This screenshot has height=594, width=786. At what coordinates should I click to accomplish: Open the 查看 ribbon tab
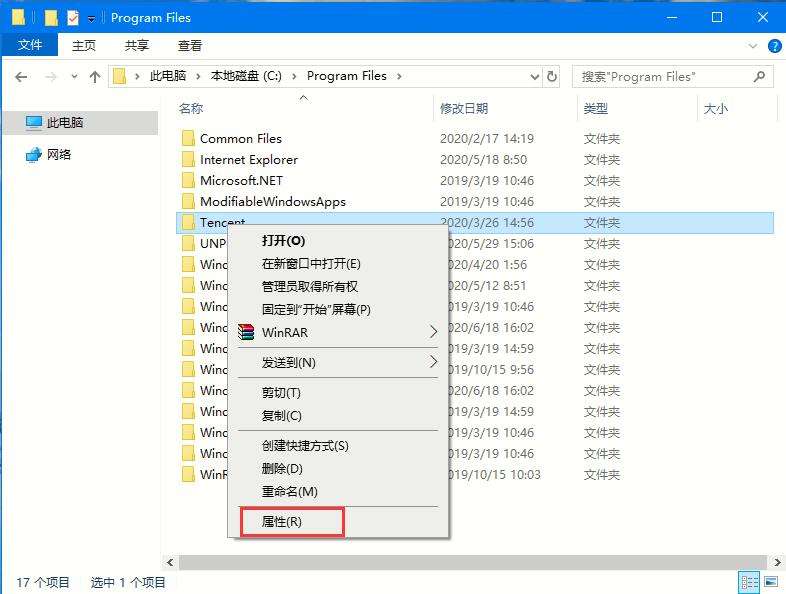[x=190, y=45]
